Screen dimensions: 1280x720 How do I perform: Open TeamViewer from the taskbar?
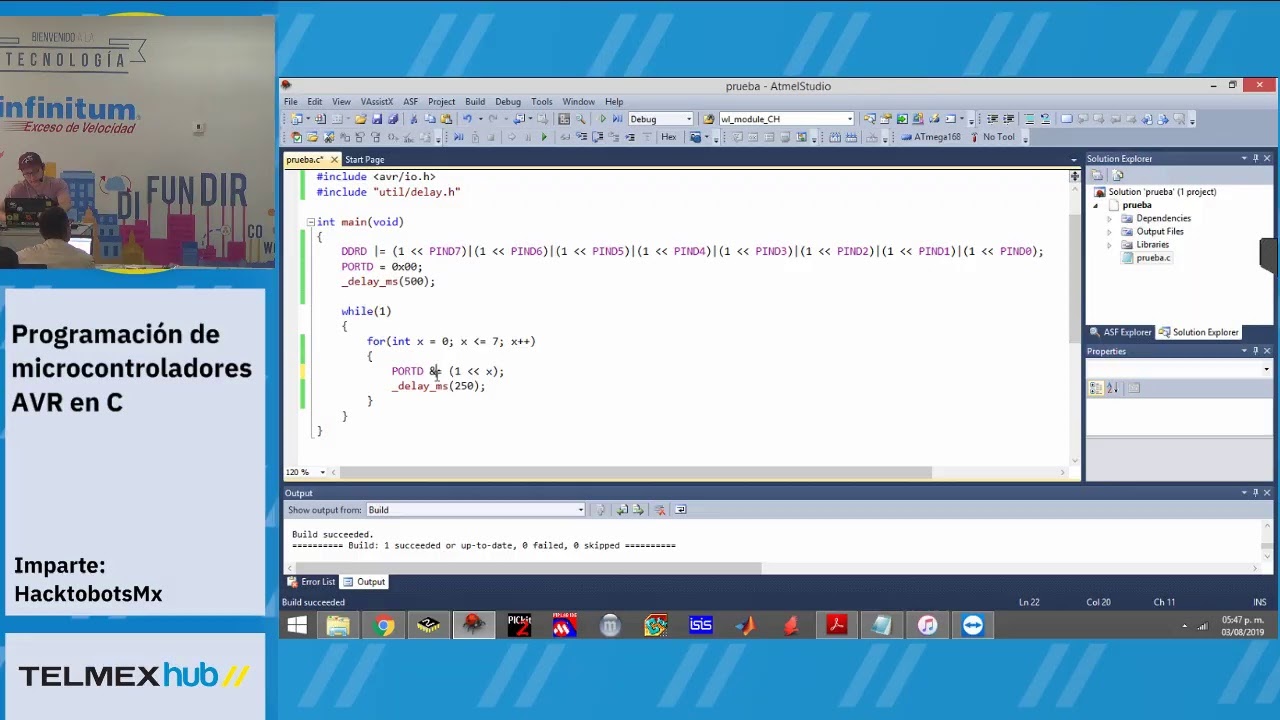(973, 626)
